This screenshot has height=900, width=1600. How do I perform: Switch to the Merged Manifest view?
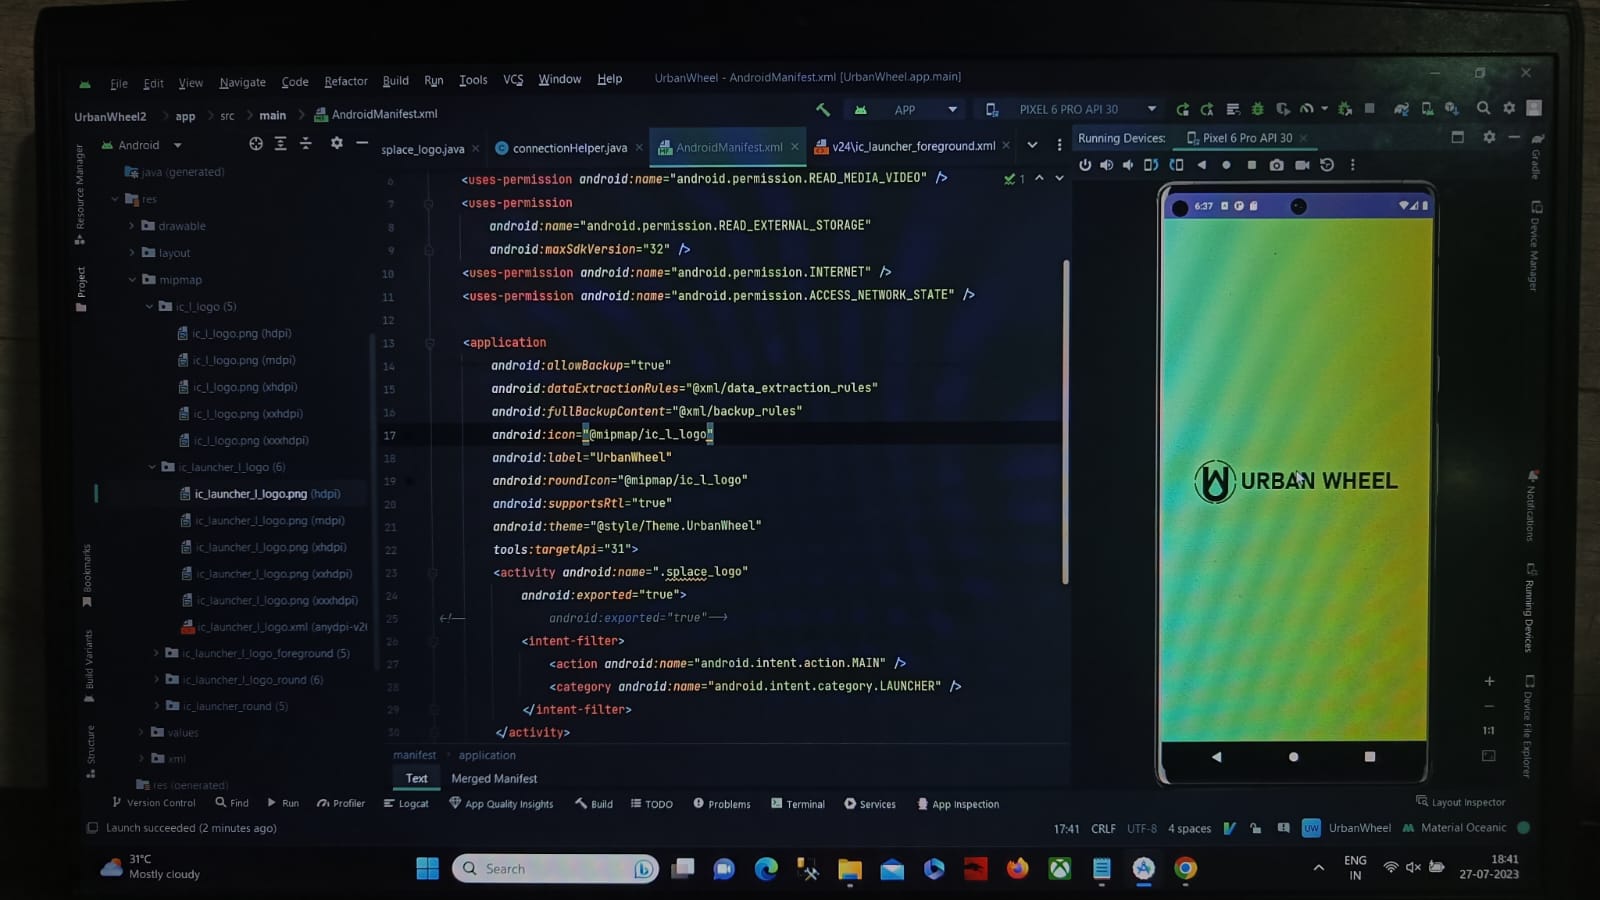coord(494,778)
